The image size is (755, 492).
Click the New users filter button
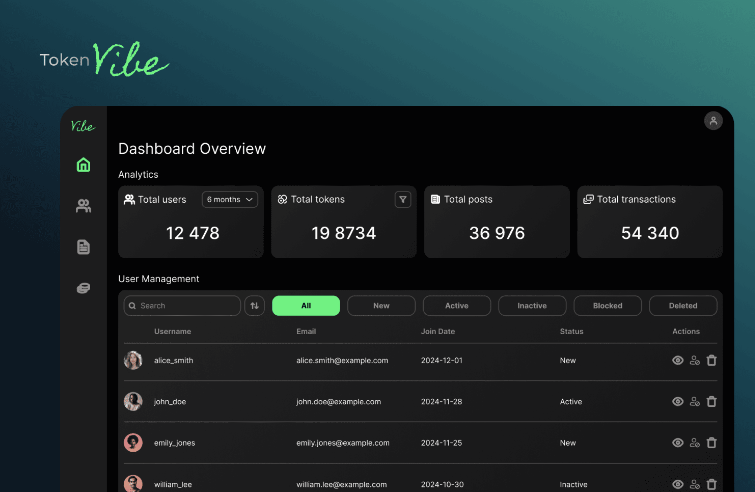pos(381,306)
